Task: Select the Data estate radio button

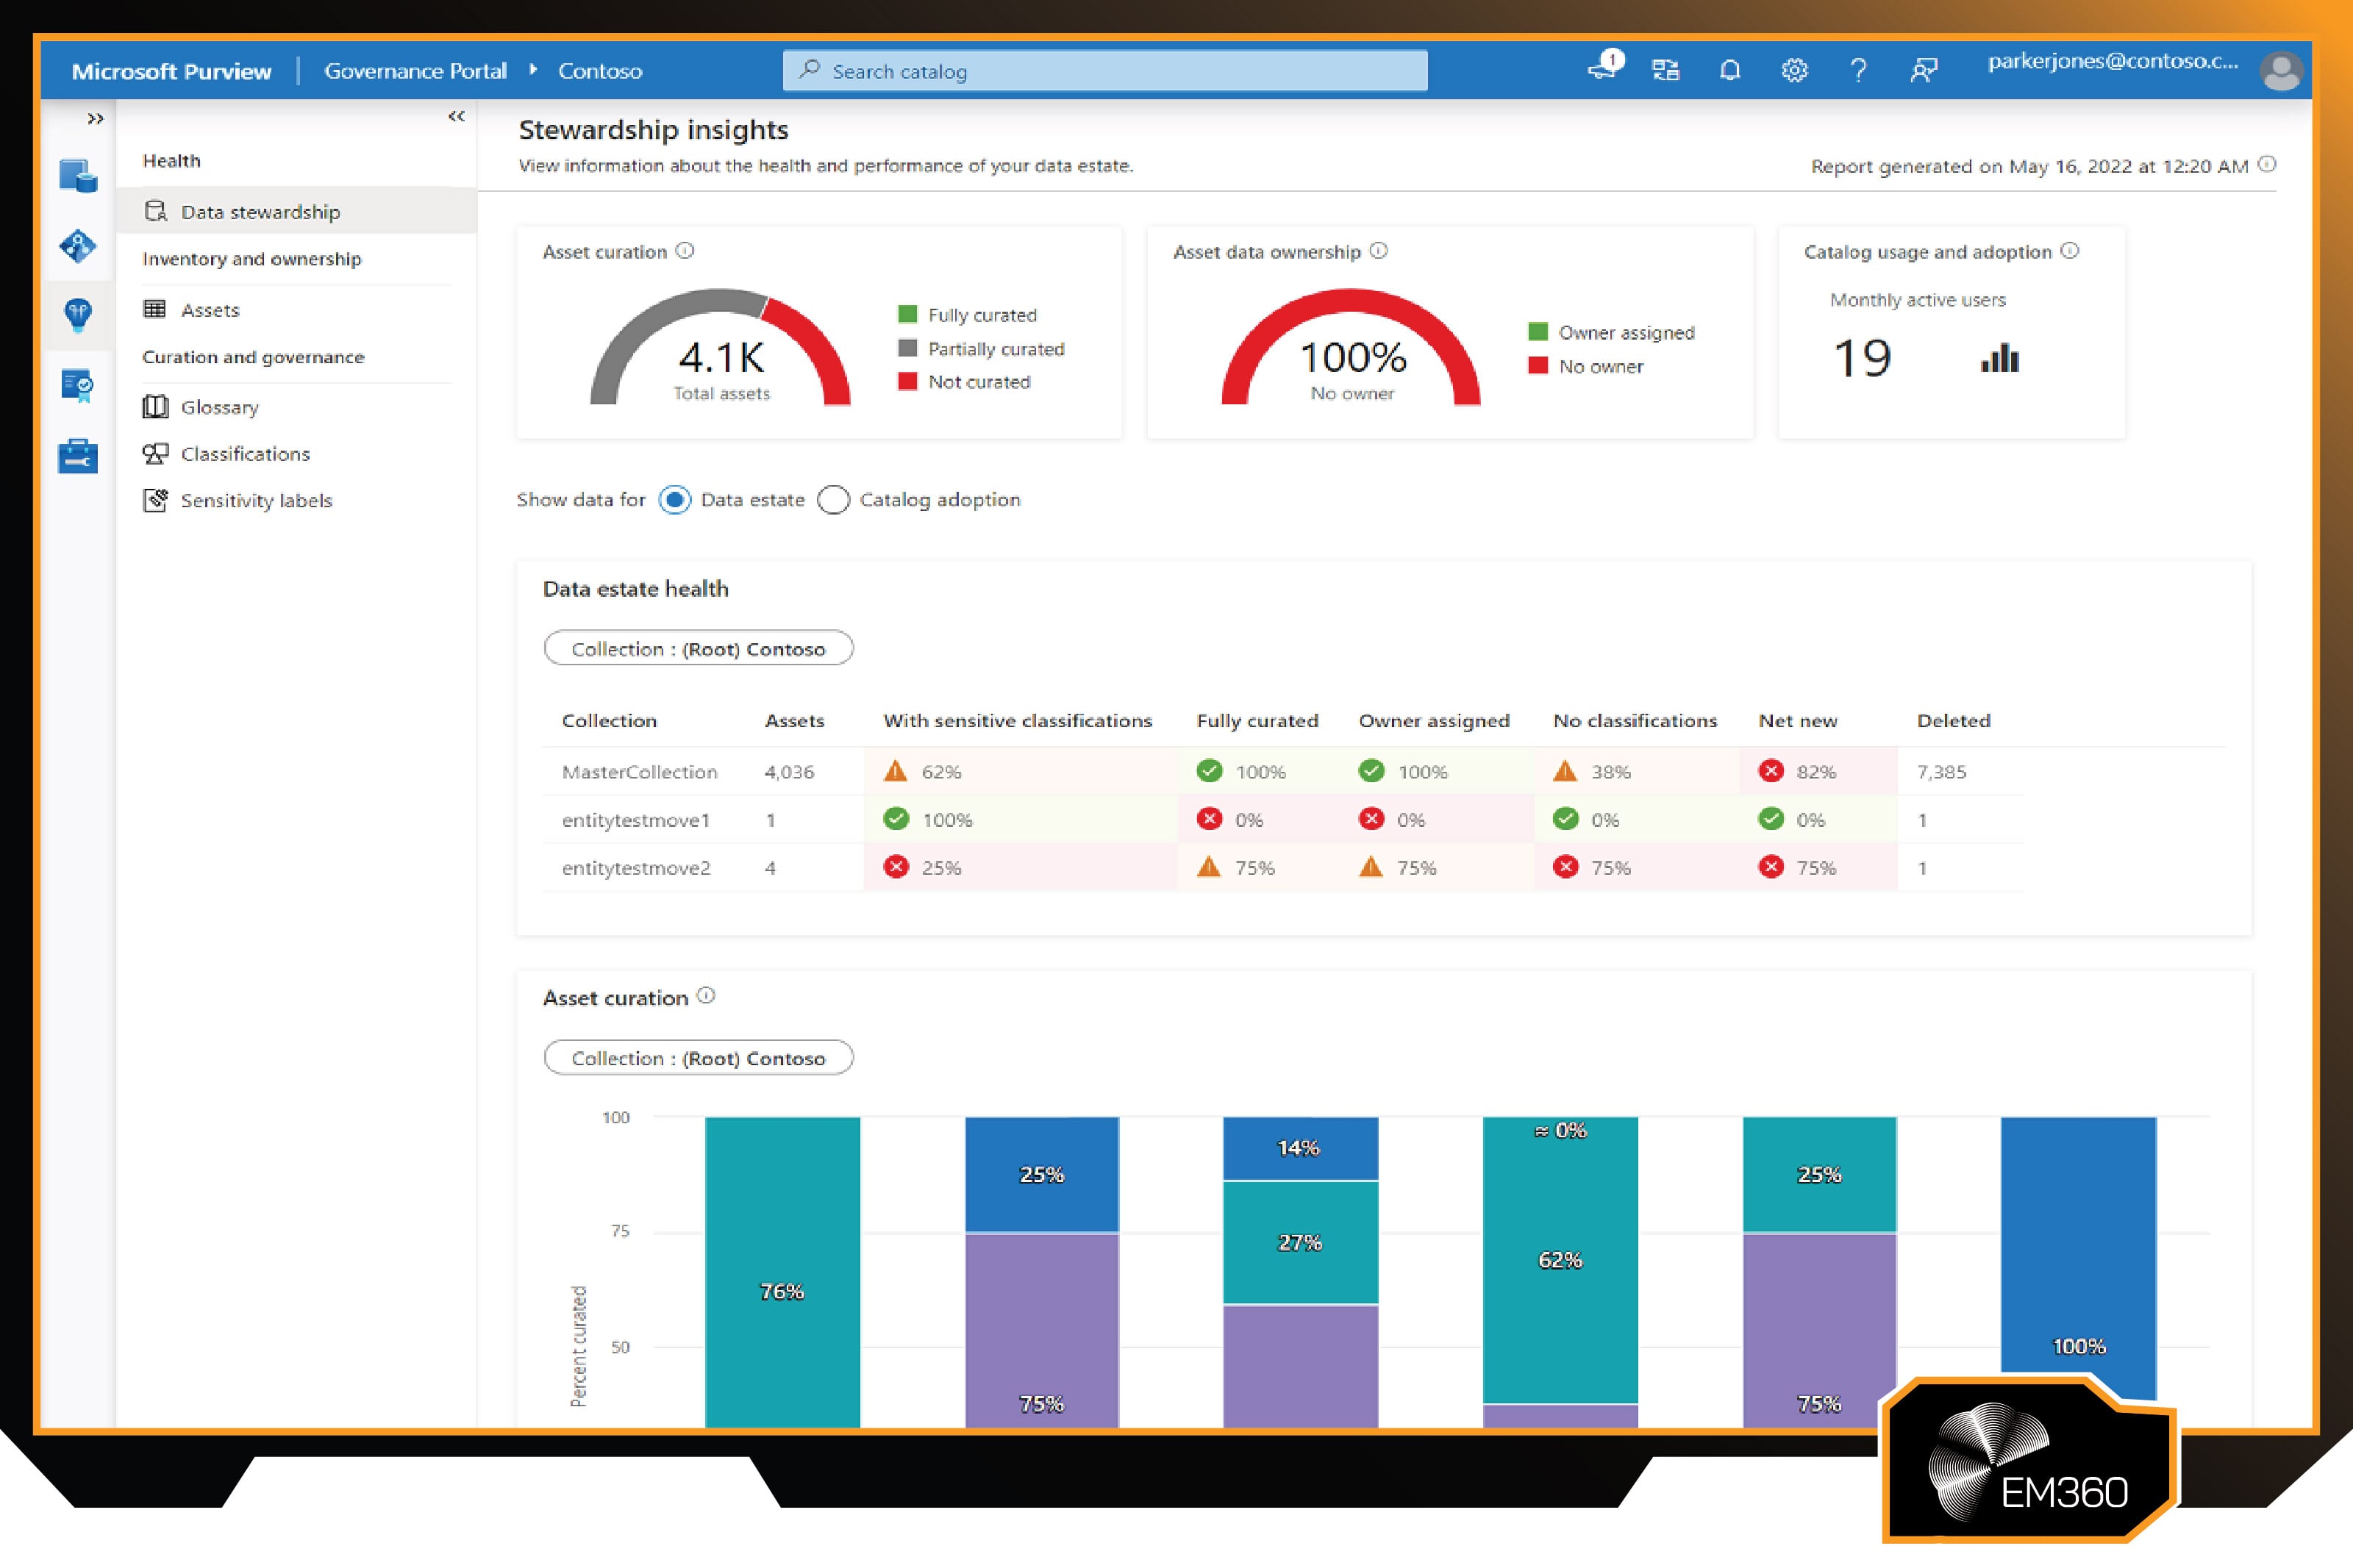Action: pyautogui.click(x=676, y=500)
